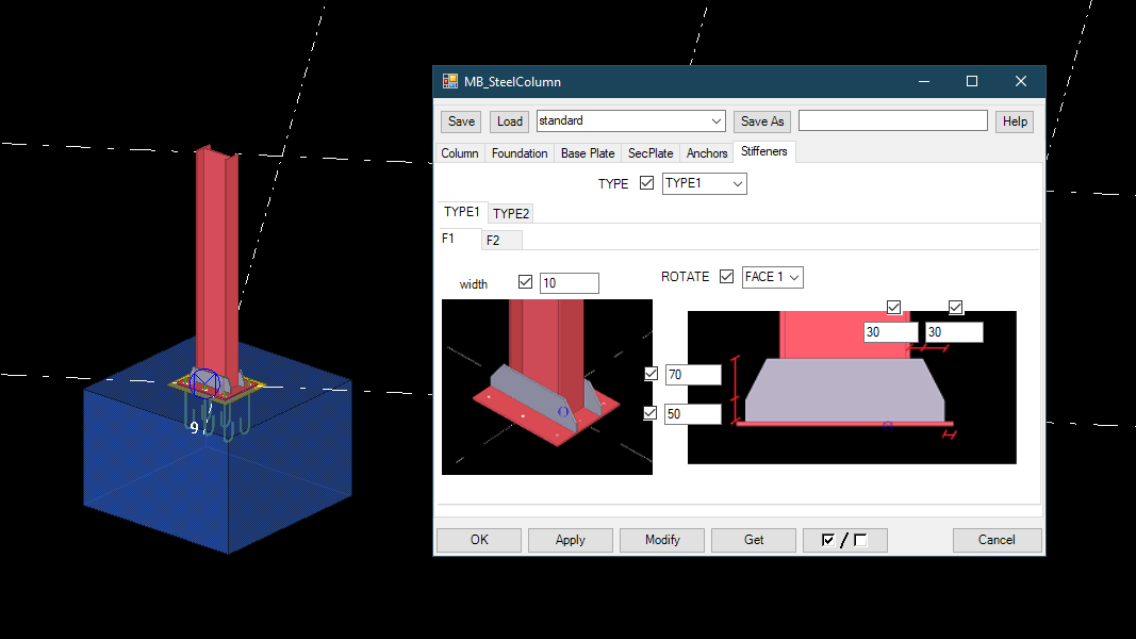The height and width of the screenshot is (639, 1136).
Task: Enable the TYPE checkbox
Action: [645, 183]
